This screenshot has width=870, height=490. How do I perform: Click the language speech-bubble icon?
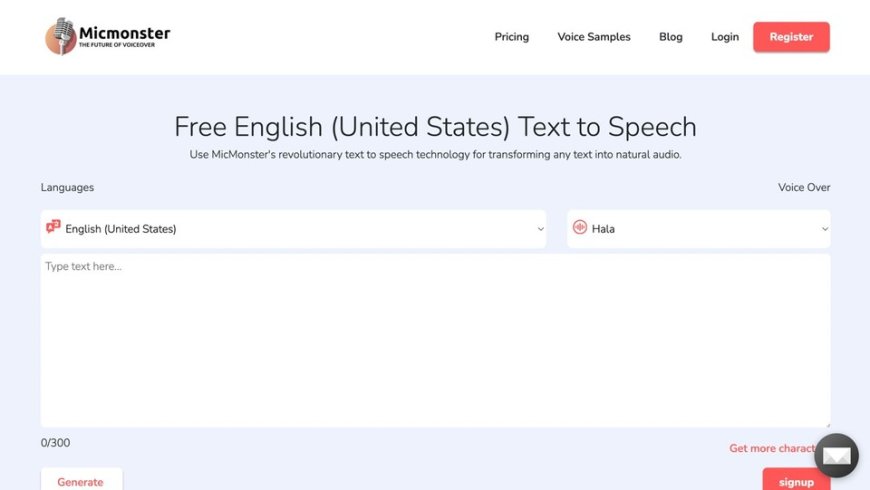click(53, 226)
